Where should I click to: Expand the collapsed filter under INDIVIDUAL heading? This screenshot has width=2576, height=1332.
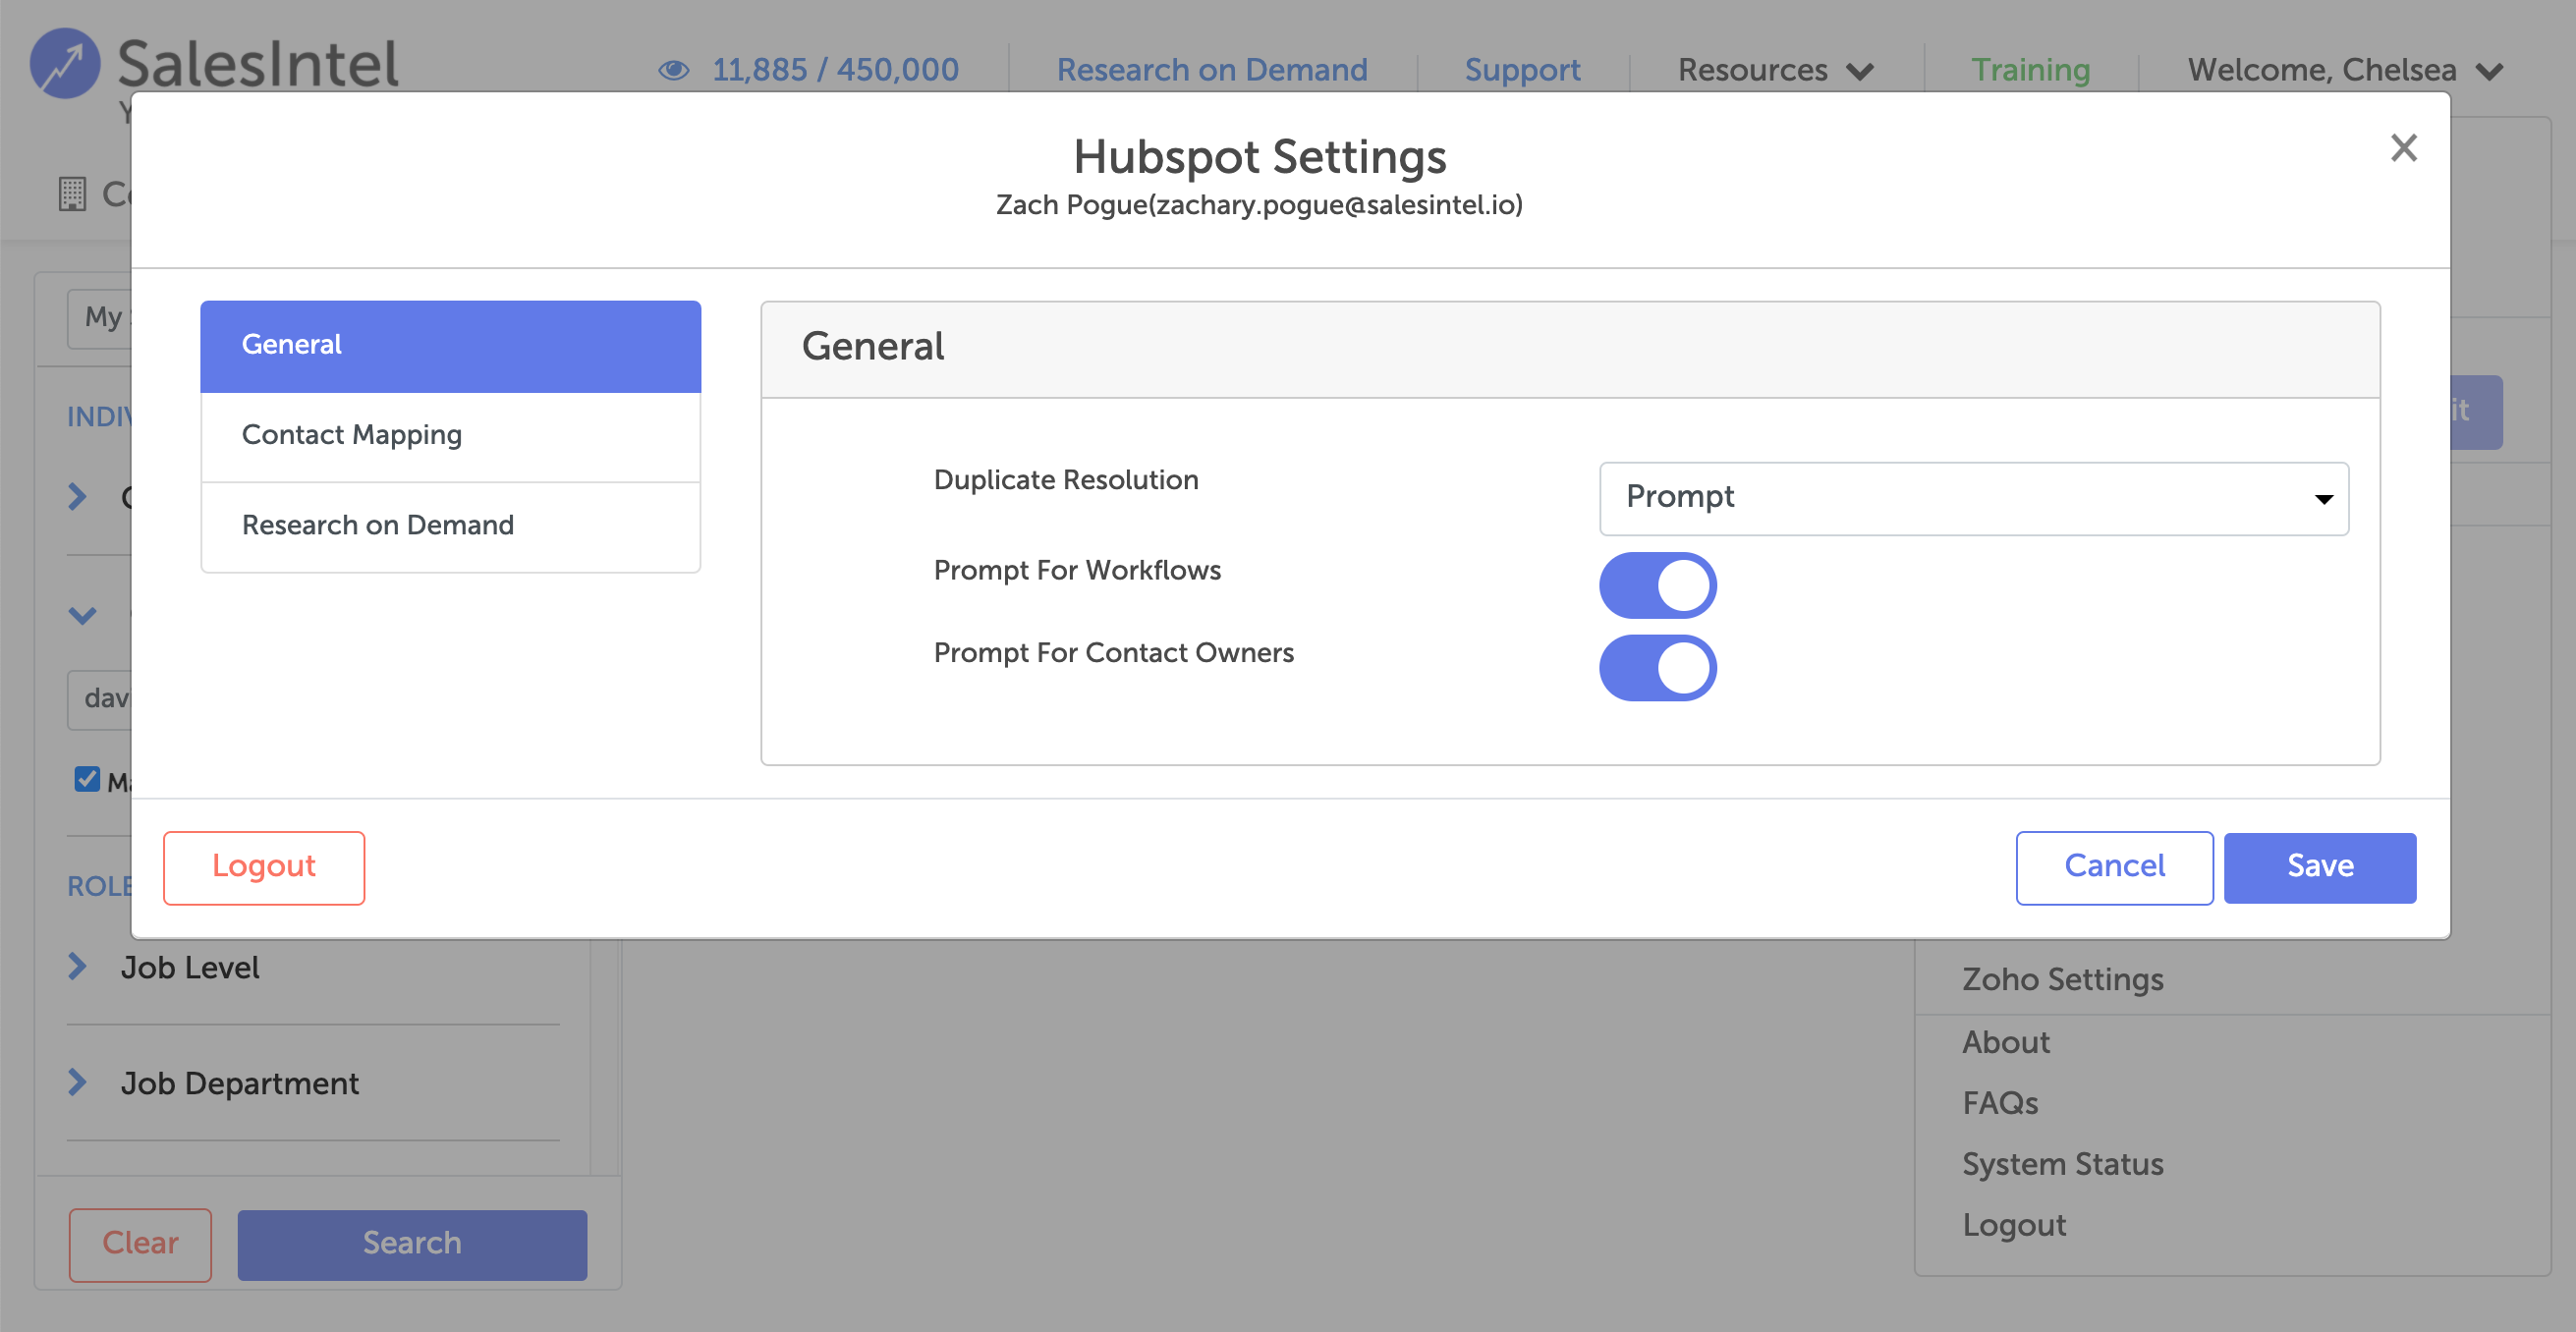tap(78, 496)
